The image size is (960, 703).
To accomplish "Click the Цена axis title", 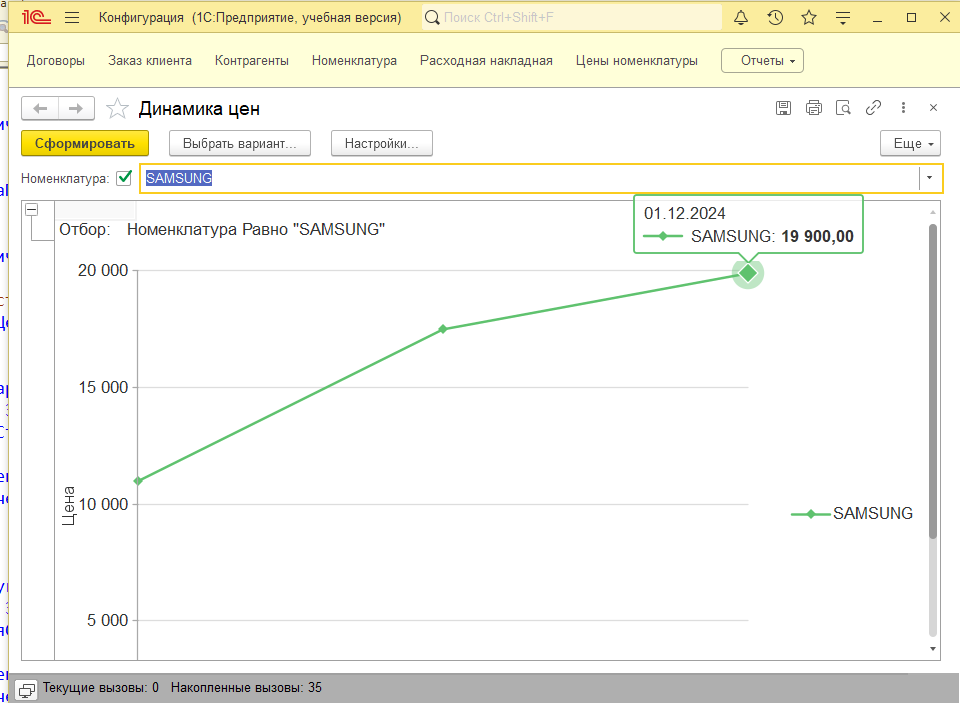I will pos(68,506).
